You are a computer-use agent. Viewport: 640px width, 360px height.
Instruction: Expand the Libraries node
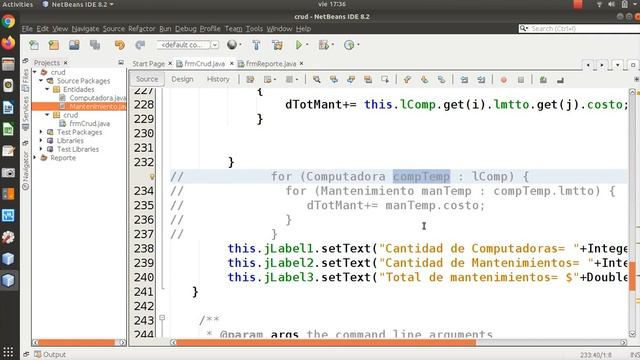[x=41, y=141]
